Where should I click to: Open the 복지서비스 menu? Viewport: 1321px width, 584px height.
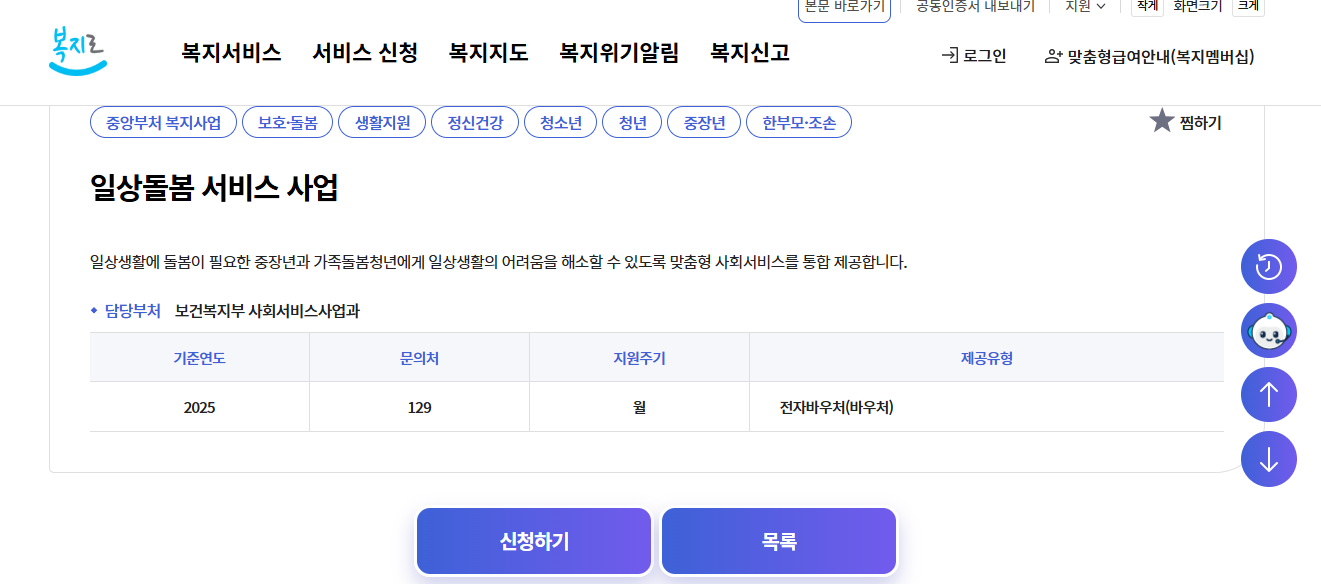pos(229,52)
